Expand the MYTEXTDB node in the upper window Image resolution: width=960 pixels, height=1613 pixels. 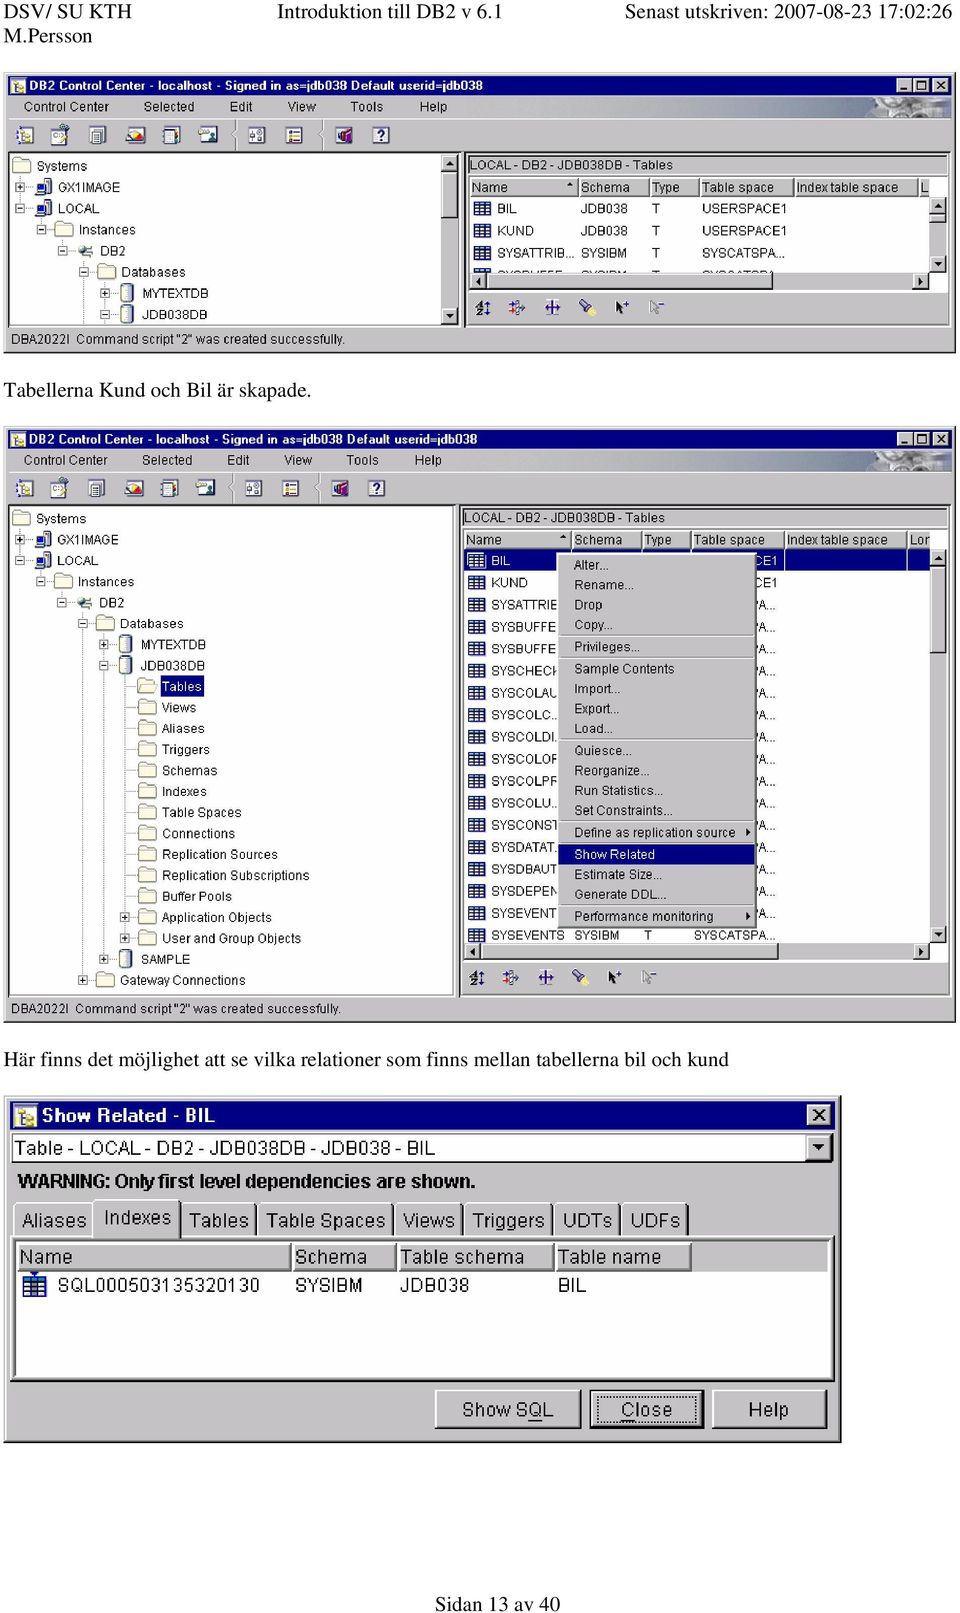105,293
